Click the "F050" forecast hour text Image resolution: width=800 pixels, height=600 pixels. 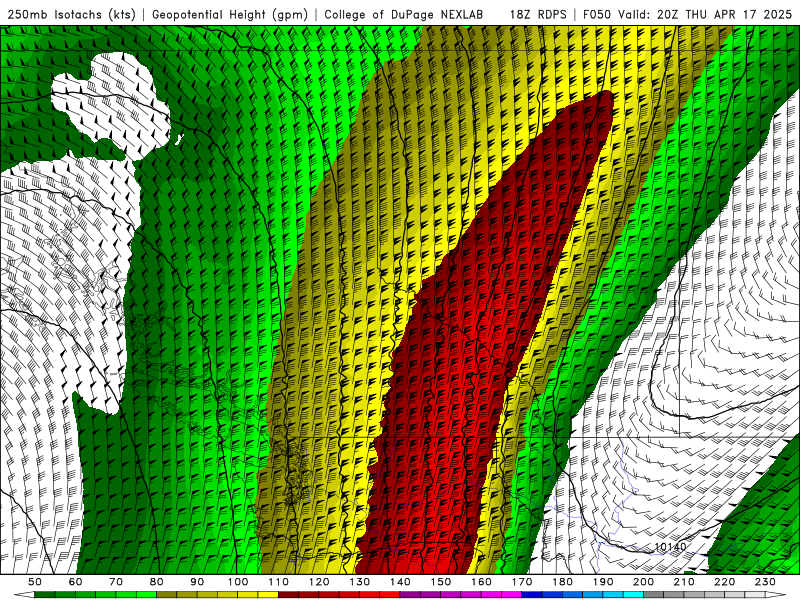click(597, 15)
